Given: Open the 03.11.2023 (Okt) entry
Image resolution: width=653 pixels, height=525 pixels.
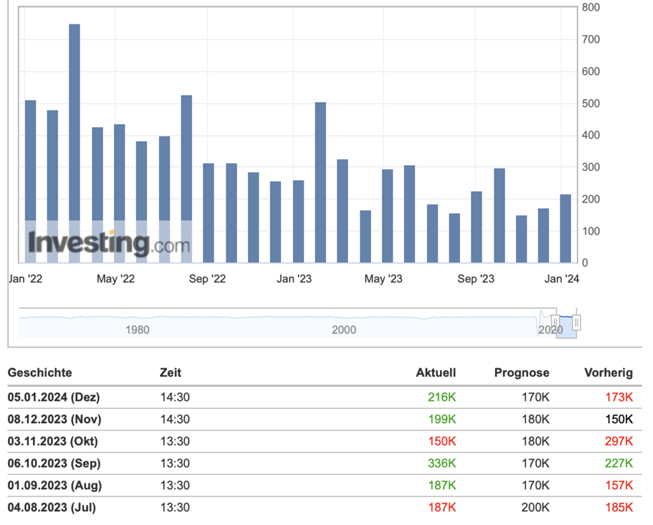Looking at the screenshot, I should pyautogui.click(x=59, y=441).
